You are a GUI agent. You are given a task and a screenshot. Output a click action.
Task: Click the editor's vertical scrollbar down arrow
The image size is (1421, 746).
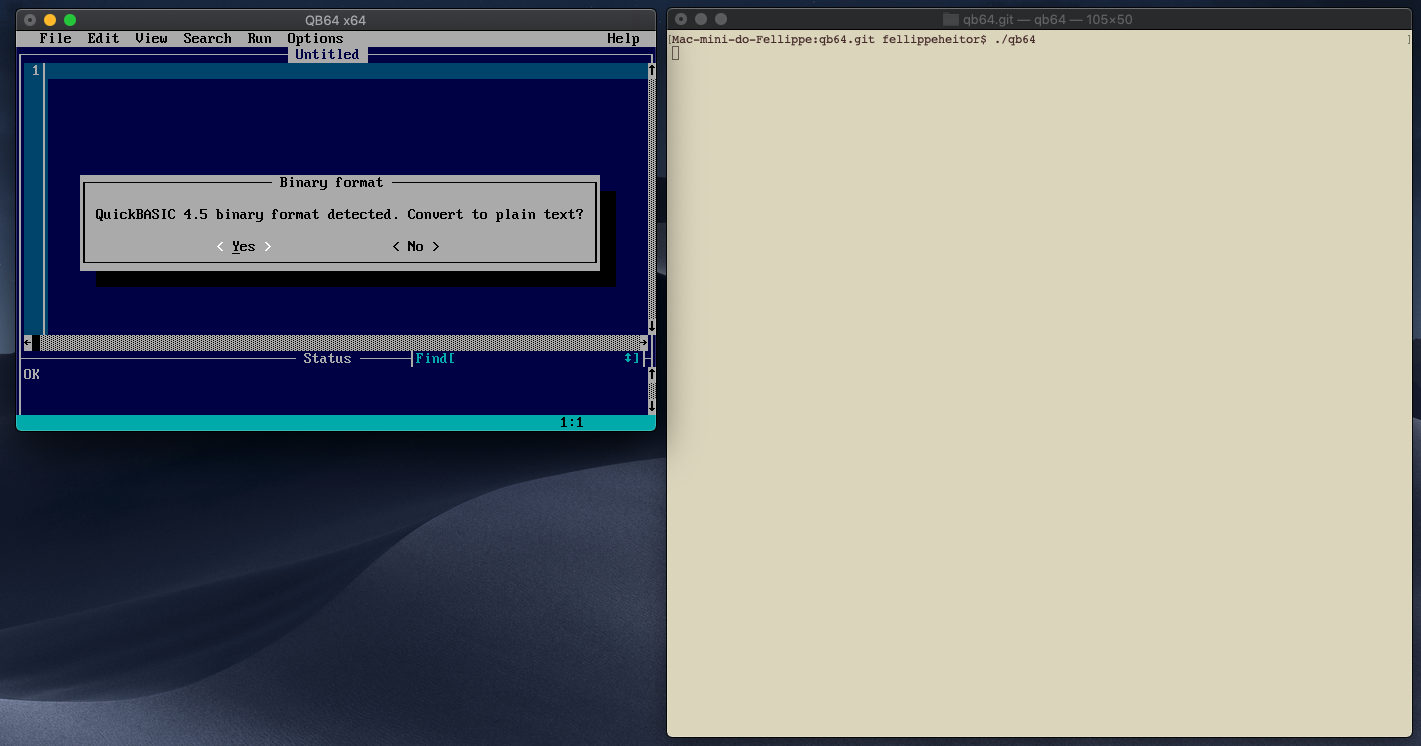coord(651,325)
